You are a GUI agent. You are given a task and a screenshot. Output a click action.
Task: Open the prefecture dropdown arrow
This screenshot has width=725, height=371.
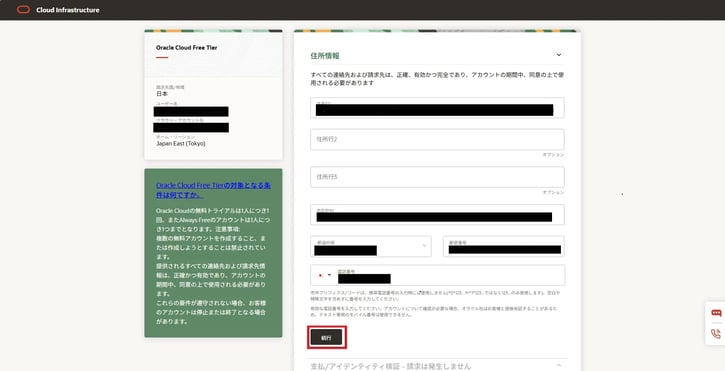[424, 246]
